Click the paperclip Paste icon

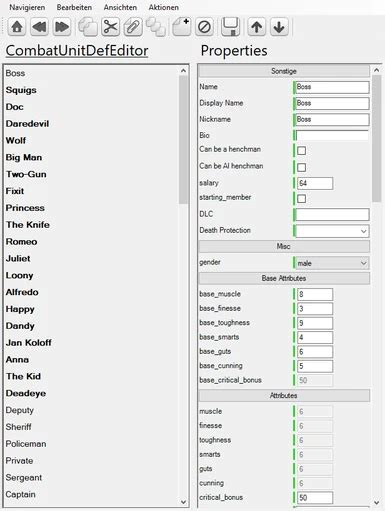[x=133, y=27]
